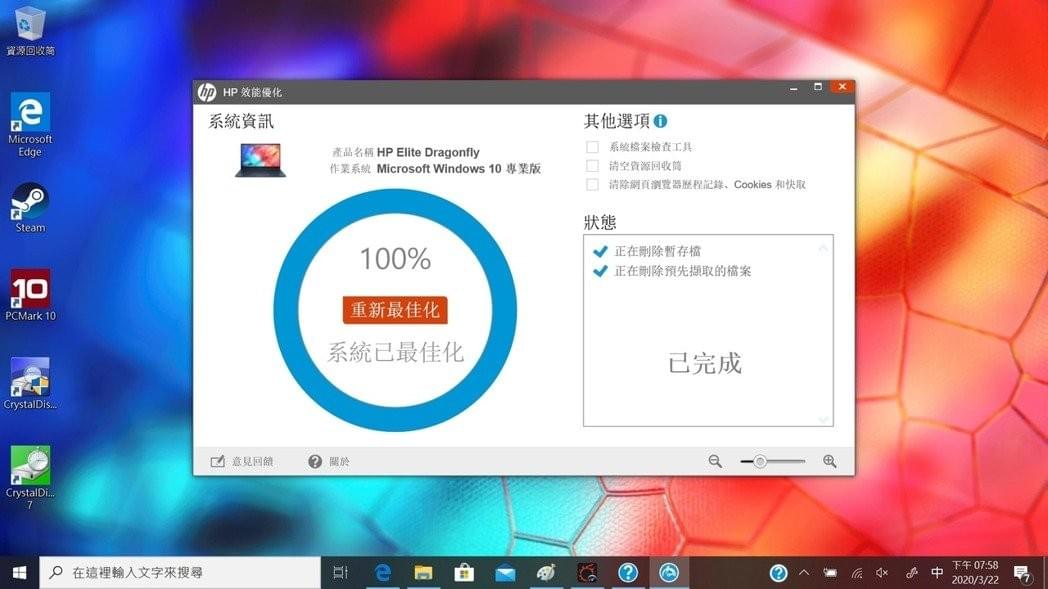Viewport: 1048px width, 589px height.
Task: Check the 清空資源回收筒 option
Action: pos(592,166)
